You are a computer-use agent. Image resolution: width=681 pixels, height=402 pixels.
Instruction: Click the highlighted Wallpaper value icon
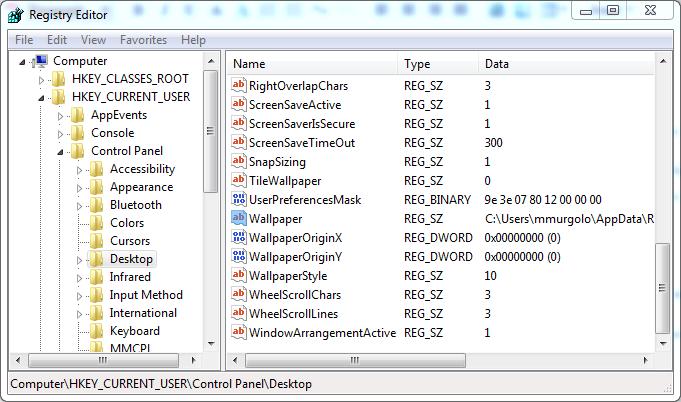click(x=238, y=218)
